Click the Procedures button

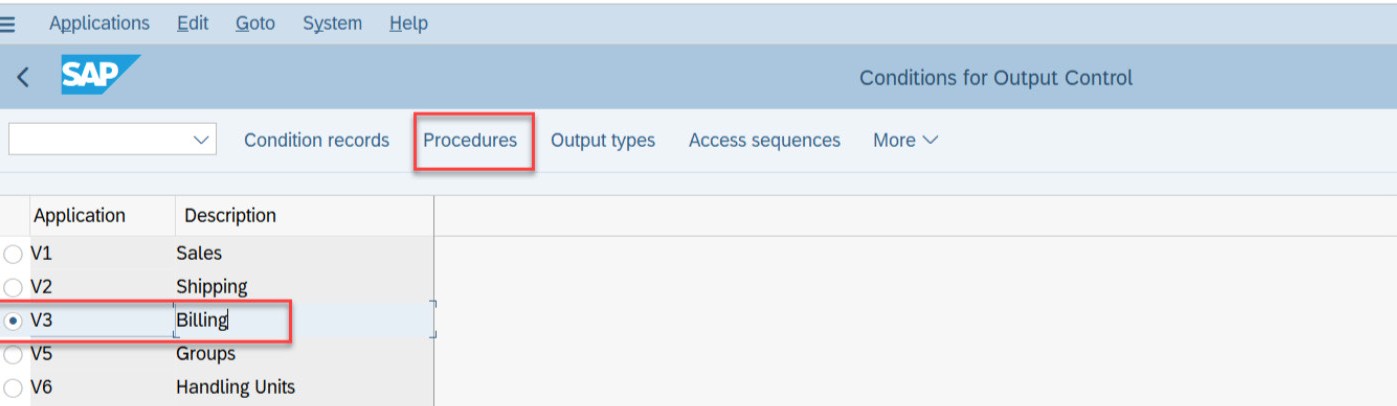[x=470, y=141]
